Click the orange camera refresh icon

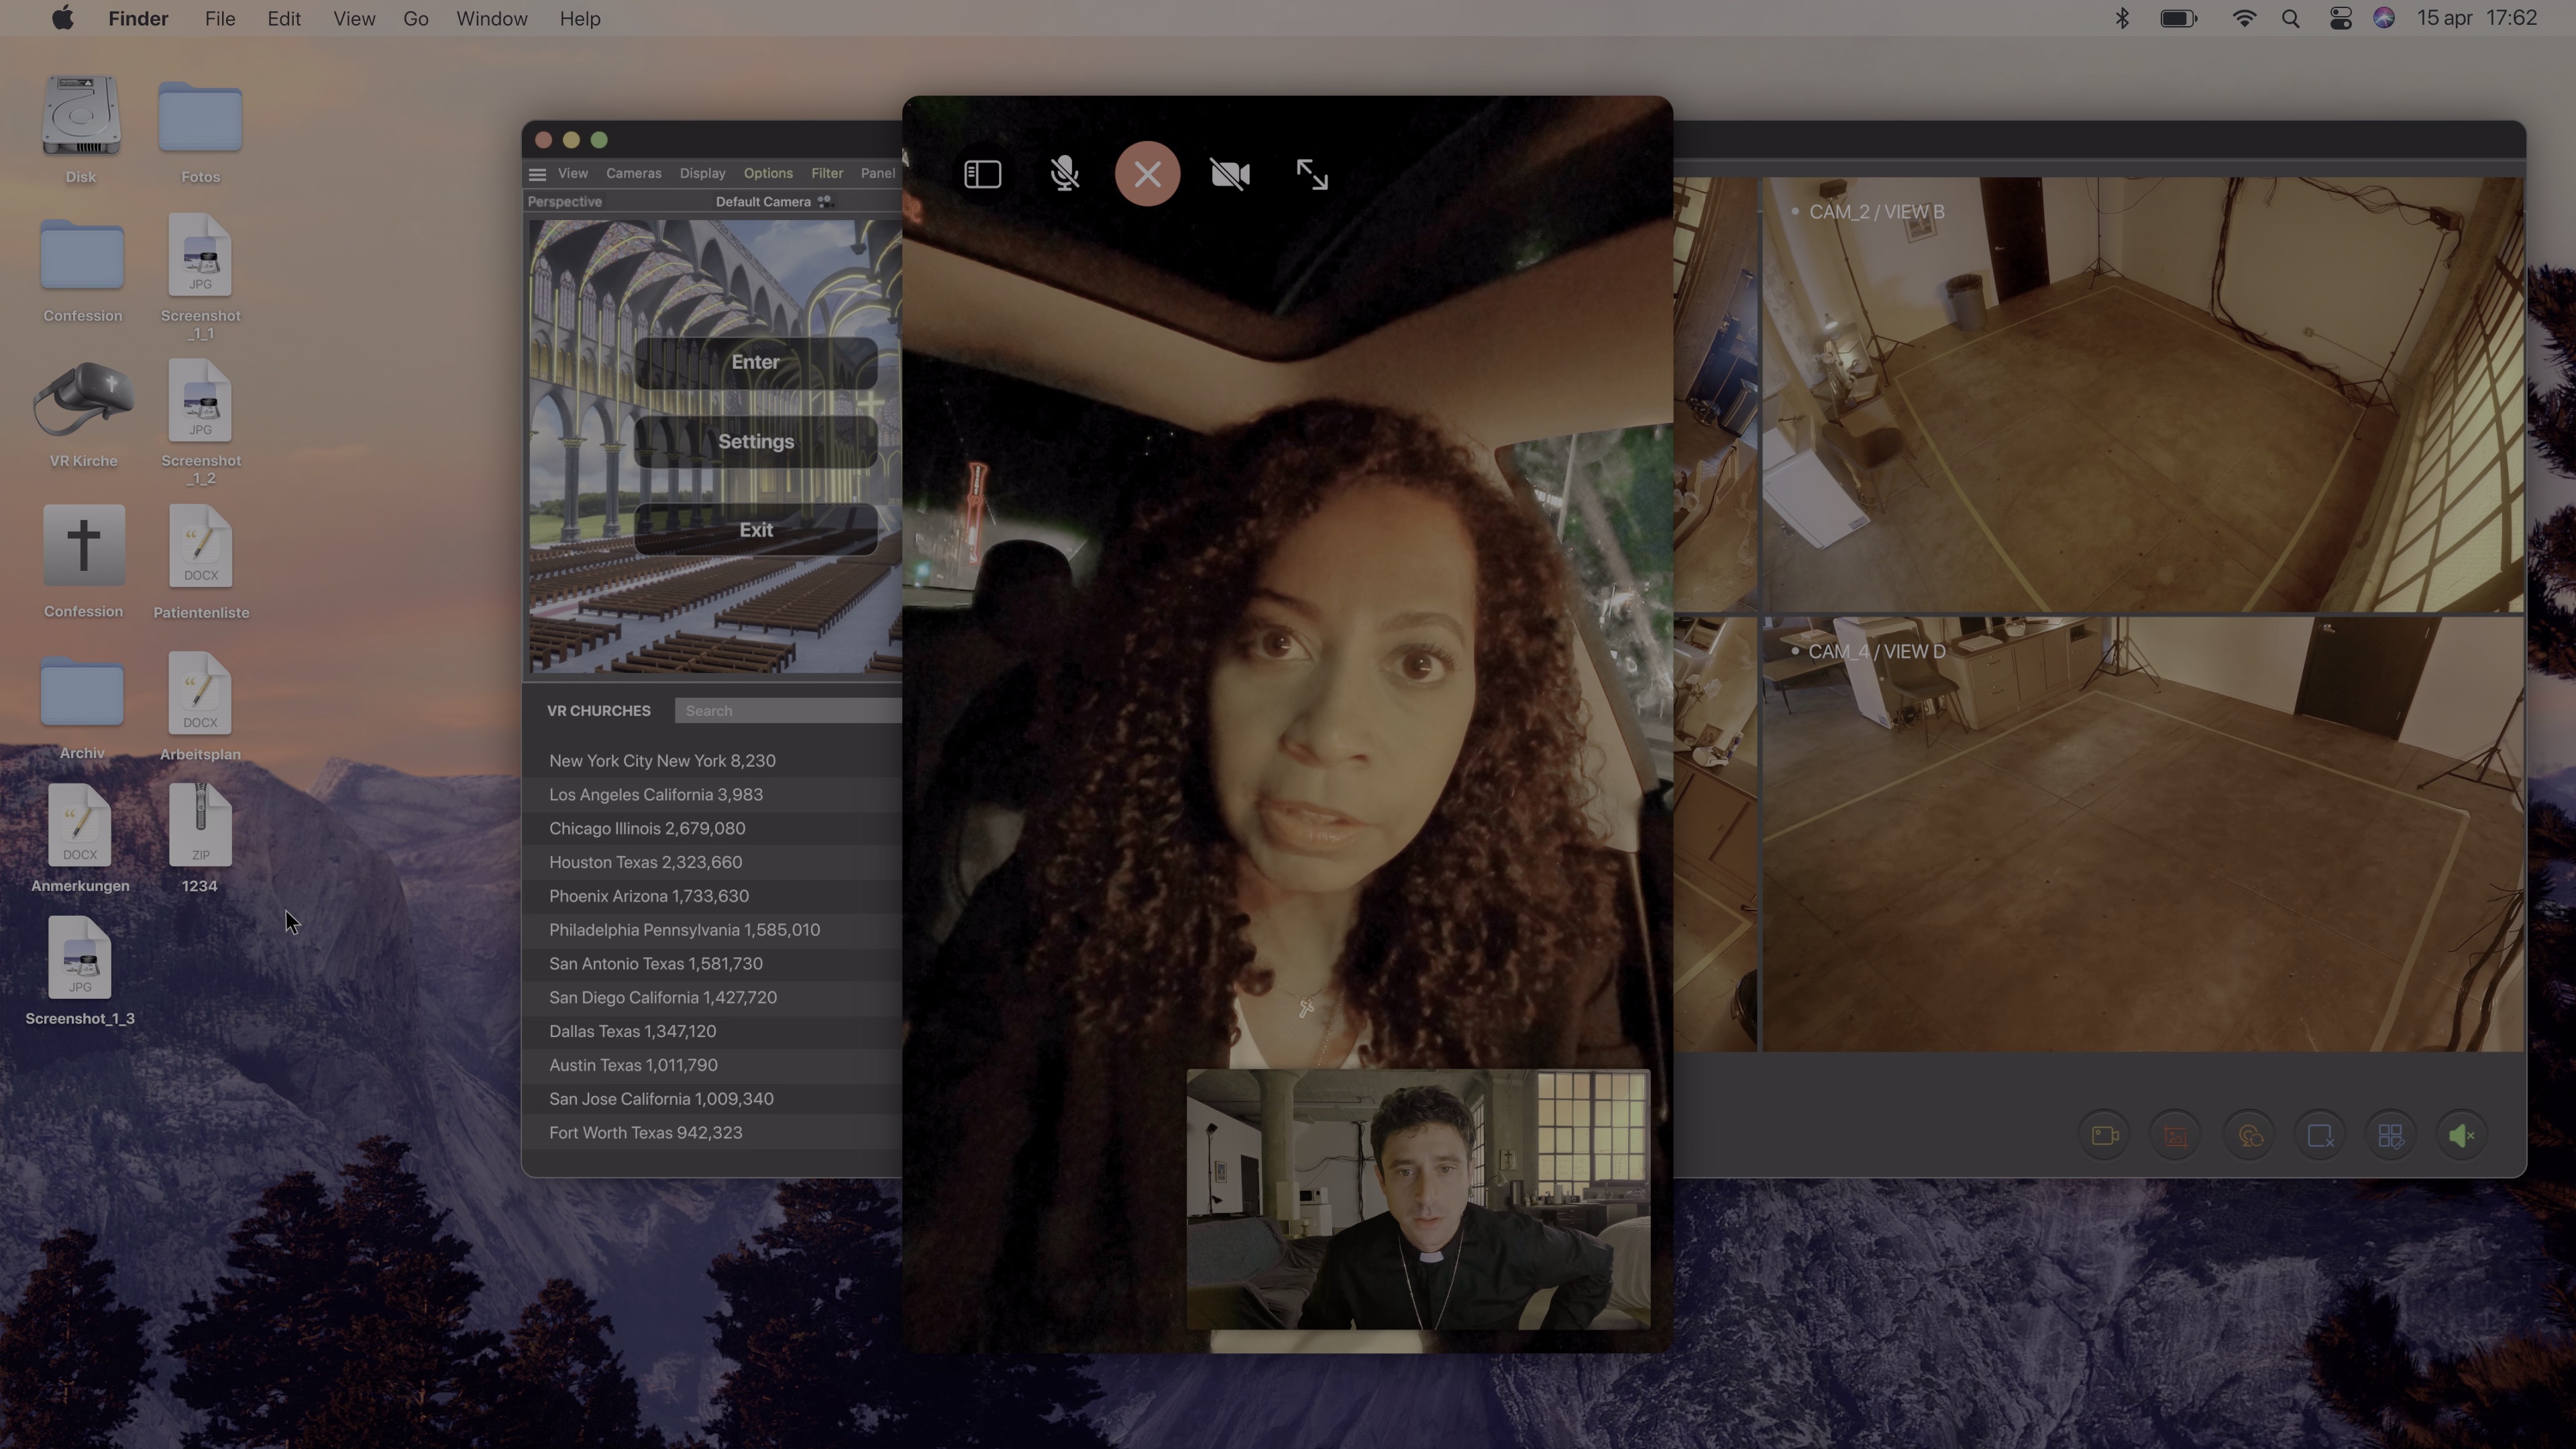coord(2249,1136)
